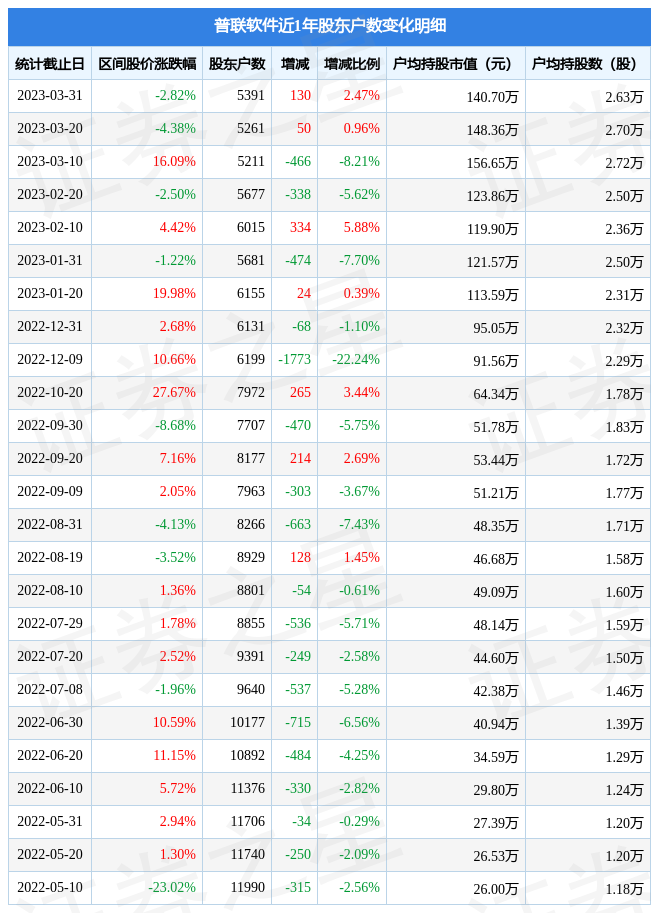Click the 股东户数 column header
This screenshot has width=651, height=913.
(237, 63)
